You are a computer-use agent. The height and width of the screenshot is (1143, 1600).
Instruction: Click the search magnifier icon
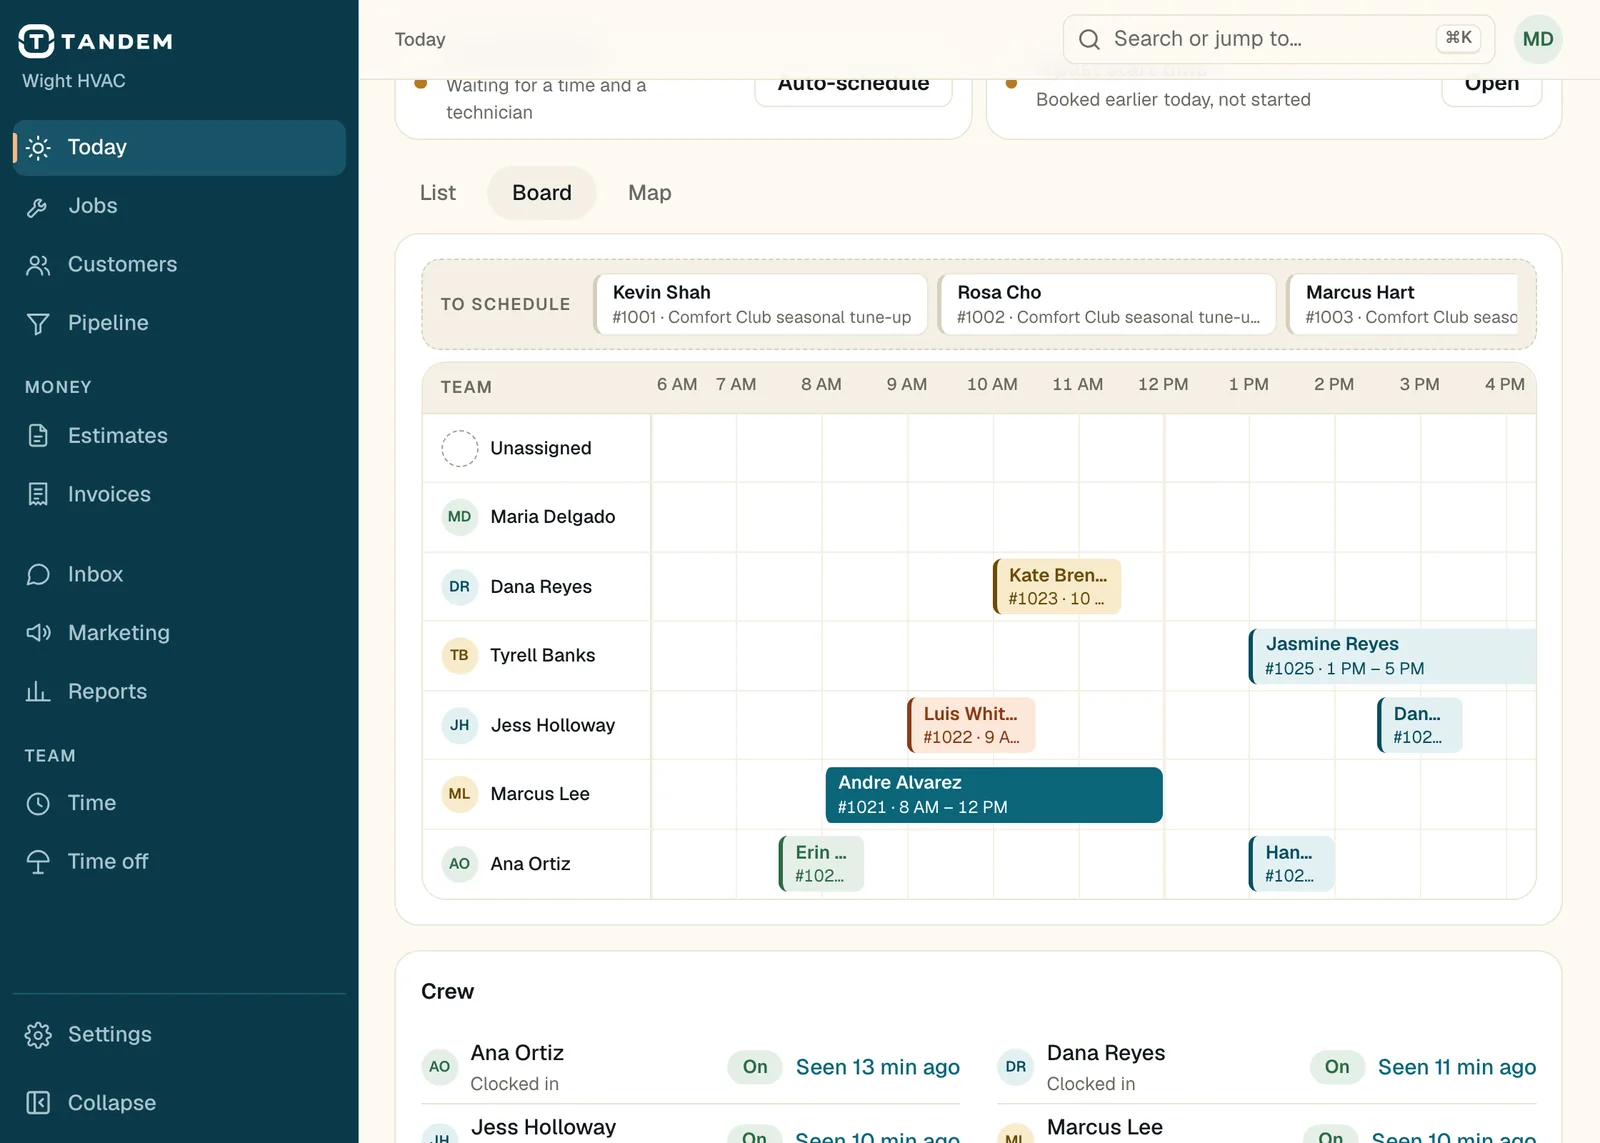(1089, 39)
